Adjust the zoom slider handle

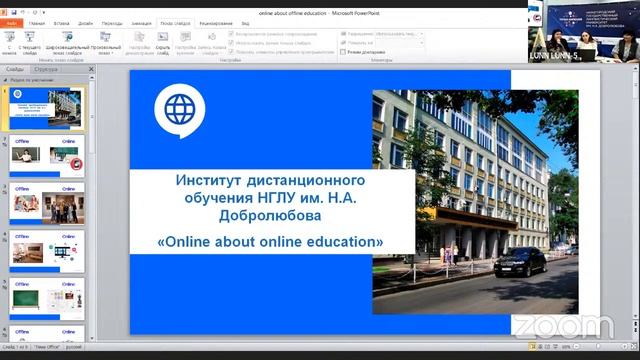click(x=598, y=347)
